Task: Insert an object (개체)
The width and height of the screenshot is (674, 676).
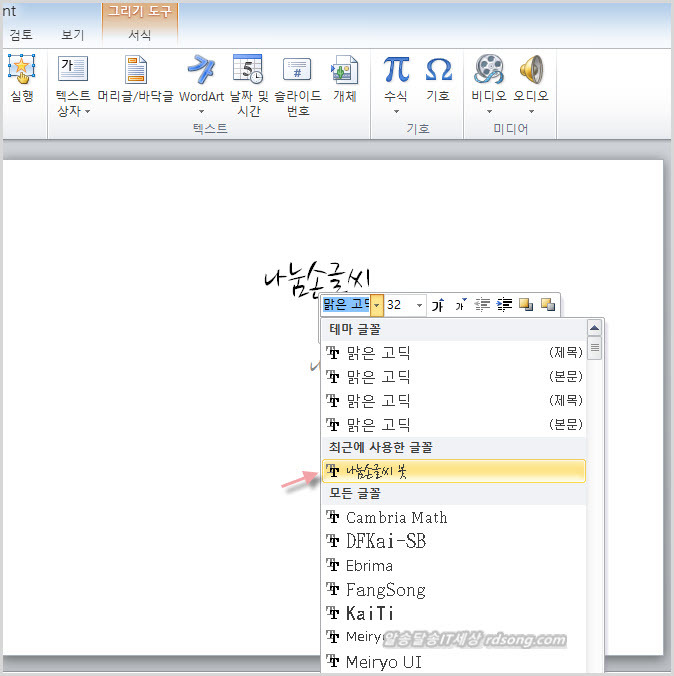Action: tap(344, 70)
